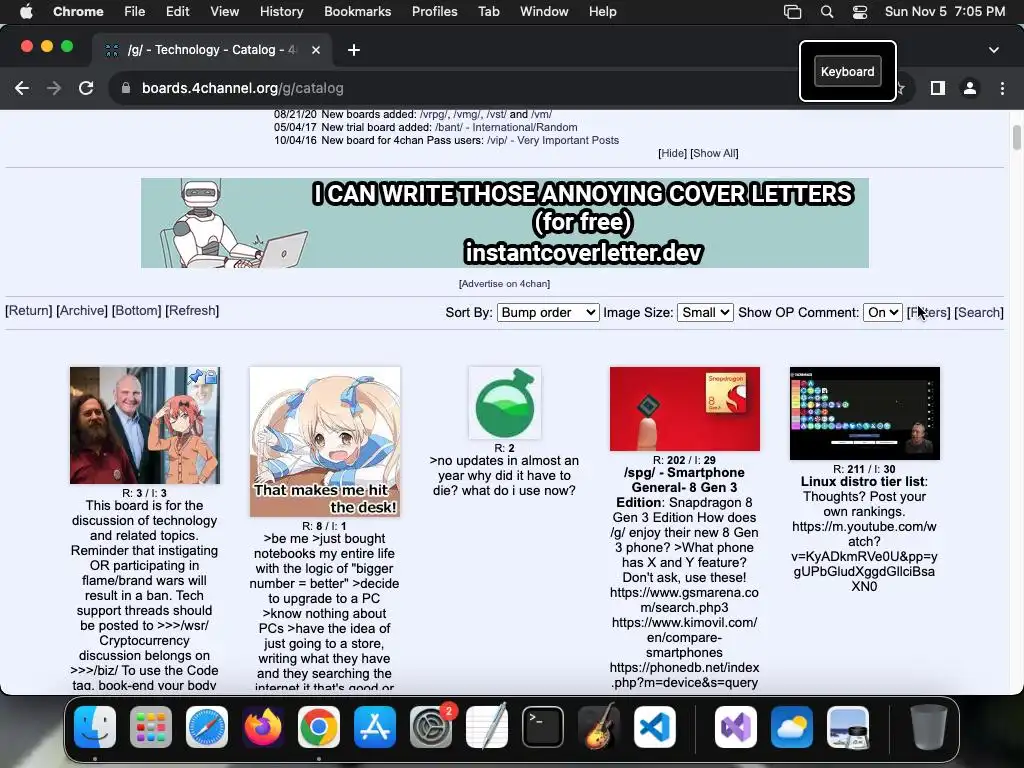The height and width of the screenshot is (768, 1024).
Task: Open System Settings from the dock
Action: (431, 727)
